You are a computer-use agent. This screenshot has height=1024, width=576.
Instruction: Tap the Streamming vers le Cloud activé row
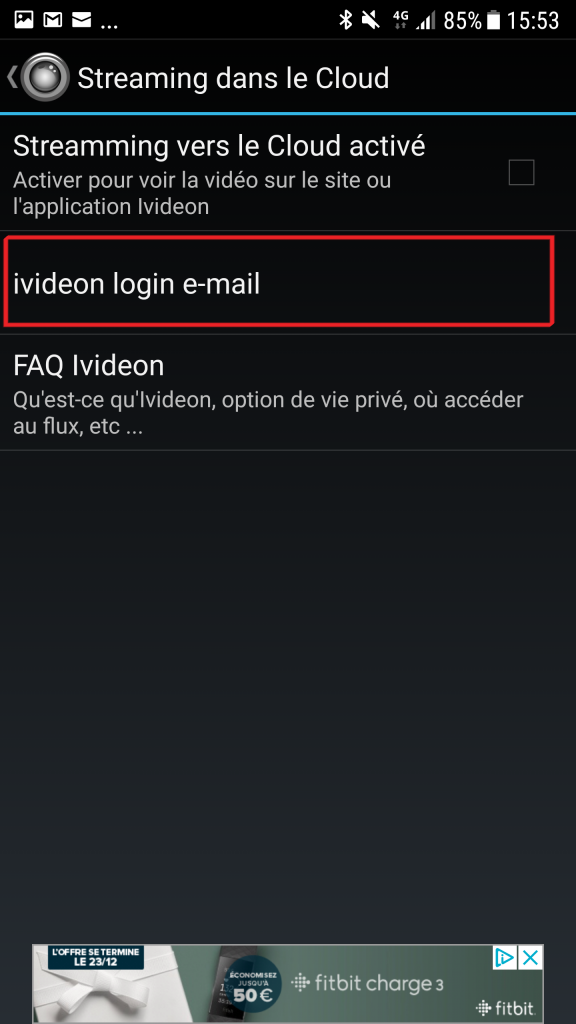(x=288, y=173)
